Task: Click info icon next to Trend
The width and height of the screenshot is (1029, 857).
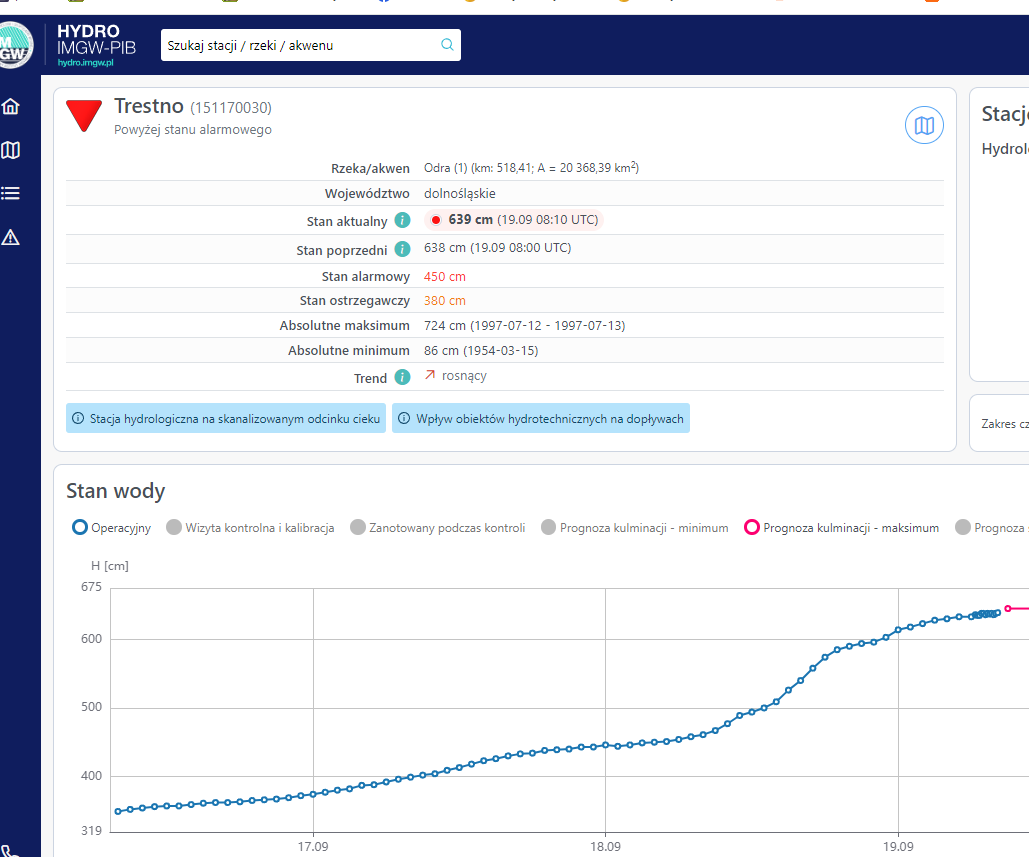Action: pos(402,377)
